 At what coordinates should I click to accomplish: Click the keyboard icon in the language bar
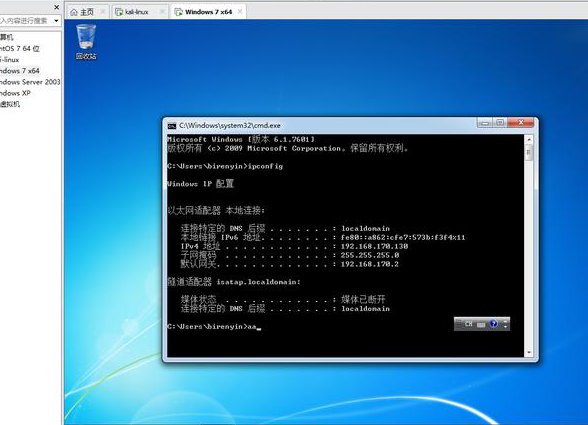tap(481, 324)
